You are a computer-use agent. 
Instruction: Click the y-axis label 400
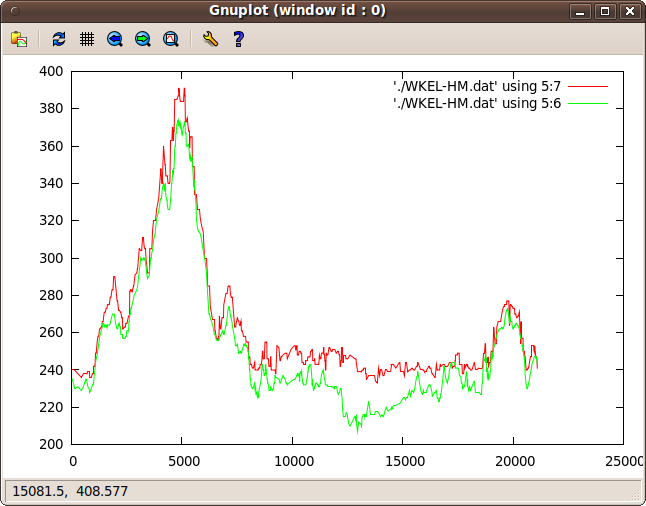click(51, 71)
